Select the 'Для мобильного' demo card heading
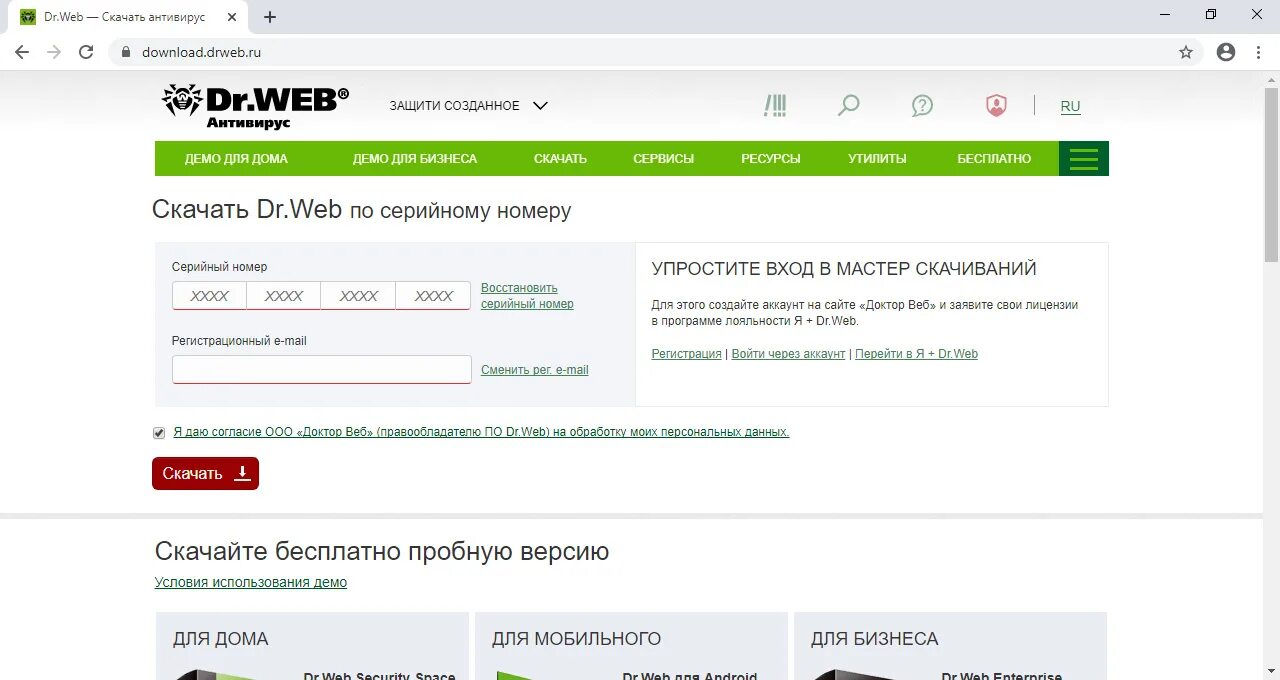The width and height of the screenshot is (1280, 680). pos(576,639)
